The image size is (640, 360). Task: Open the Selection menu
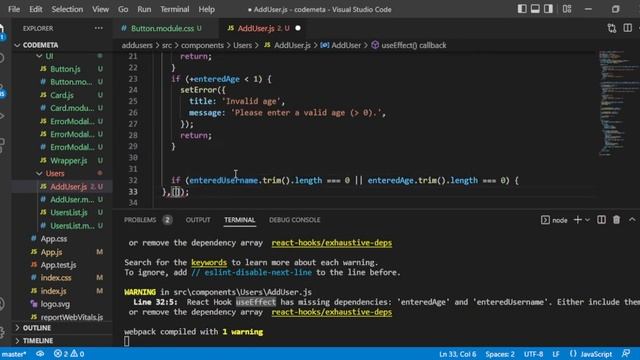pyautogui.click(x=67, y=9)
